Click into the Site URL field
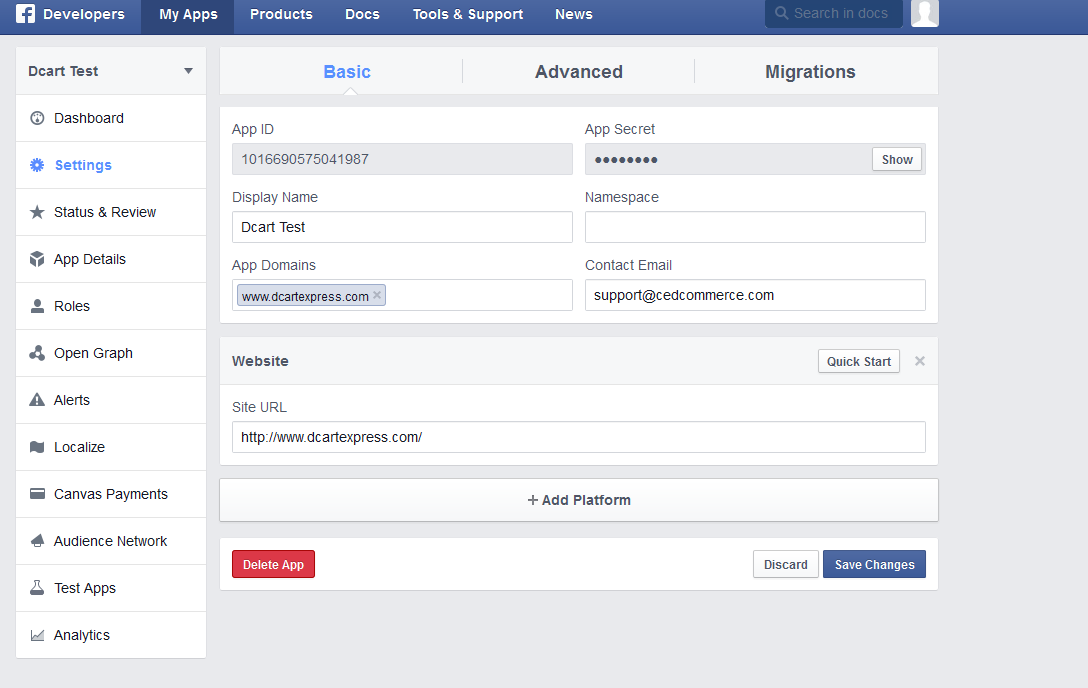This screenshot has height=688, width=1088. [x=578, y=437]
